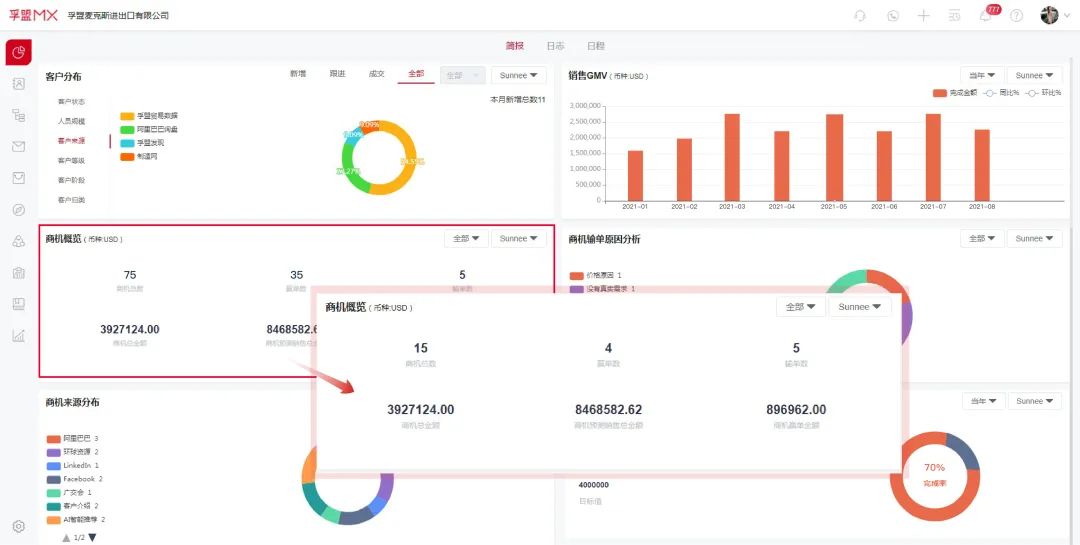The image size is (1080, 545).
Task: Open the red pie-chart dashboard sidebar icon
Action: [19, 52]
